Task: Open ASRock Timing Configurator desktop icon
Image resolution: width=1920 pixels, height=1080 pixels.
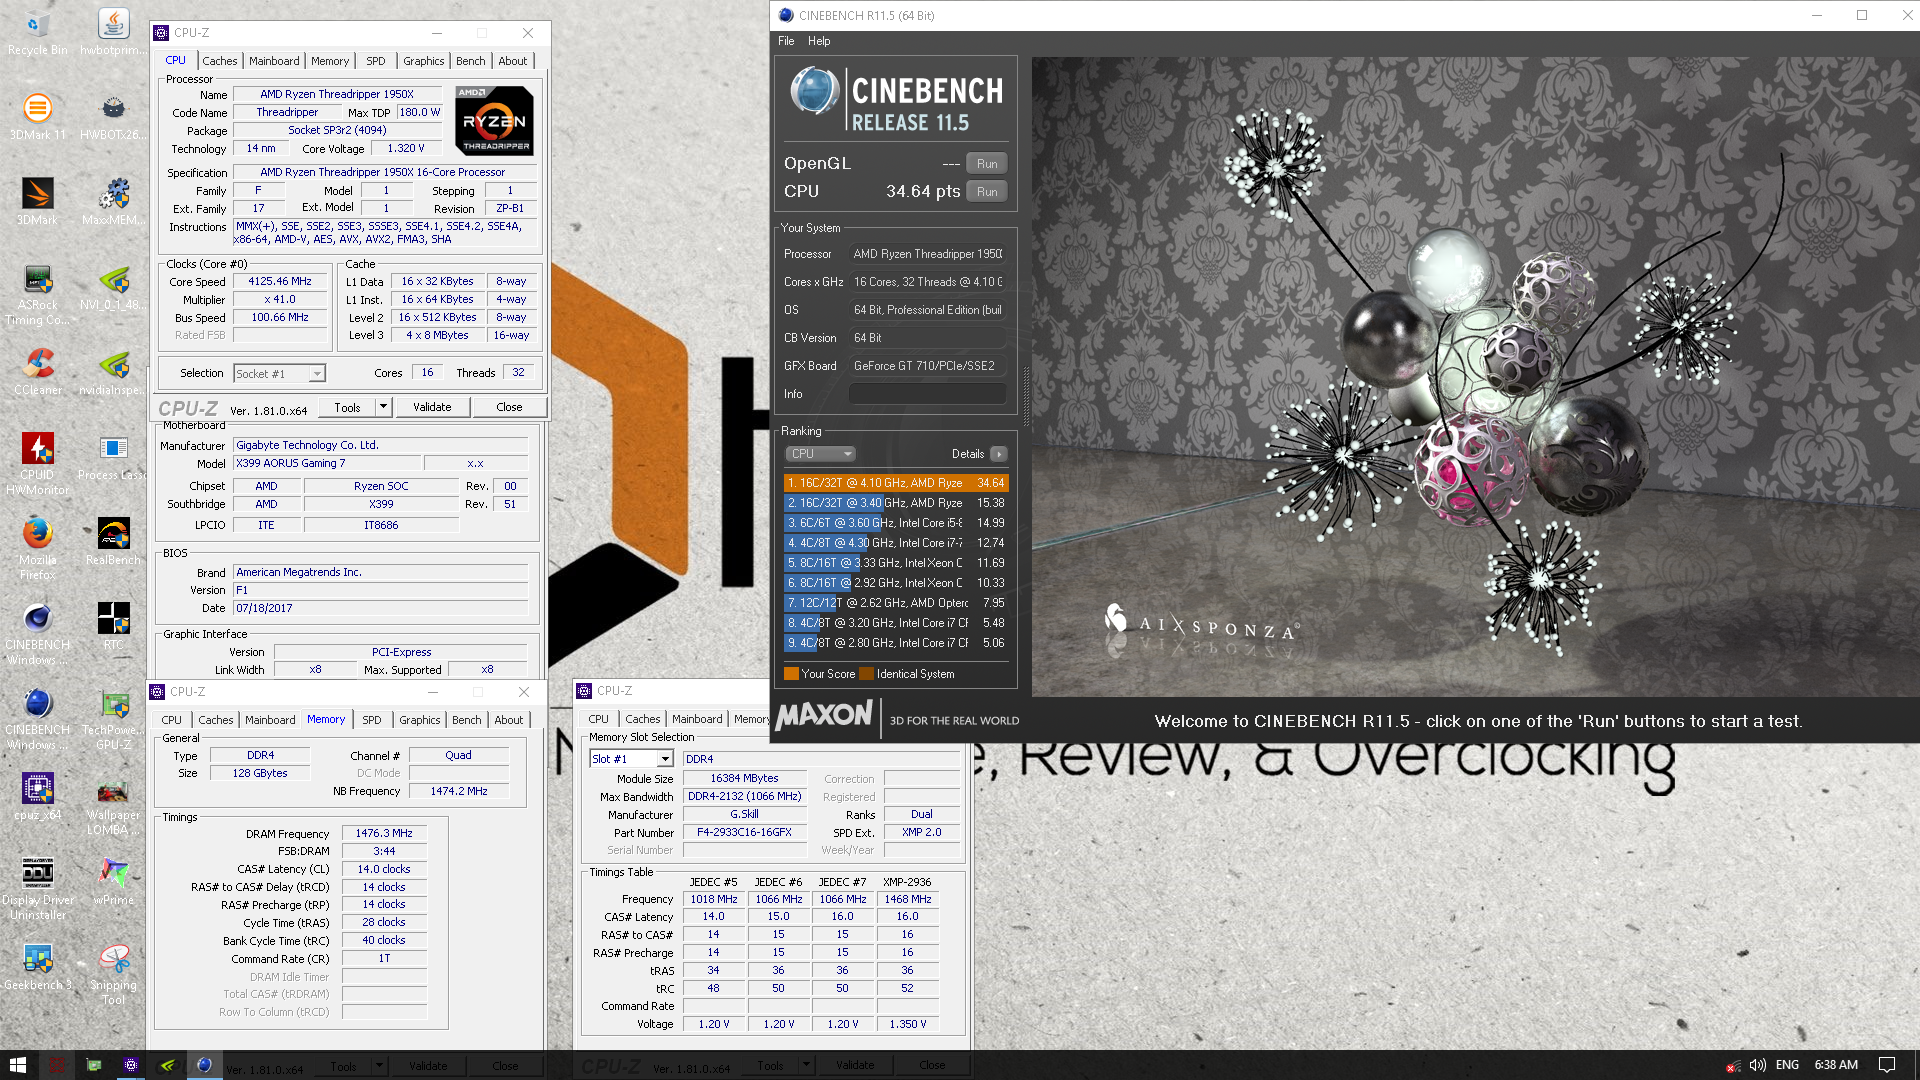Action: click(x=37, y=295)
